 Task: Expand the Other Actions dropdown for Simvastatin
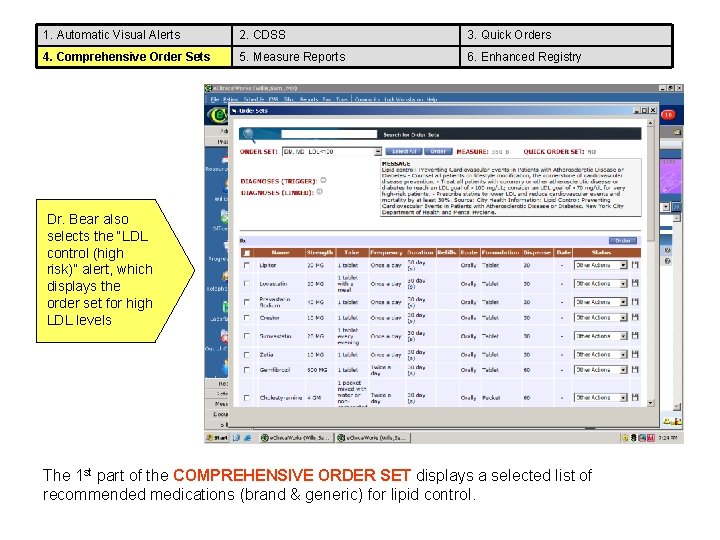pyautogui.click(x=623, y=336)
